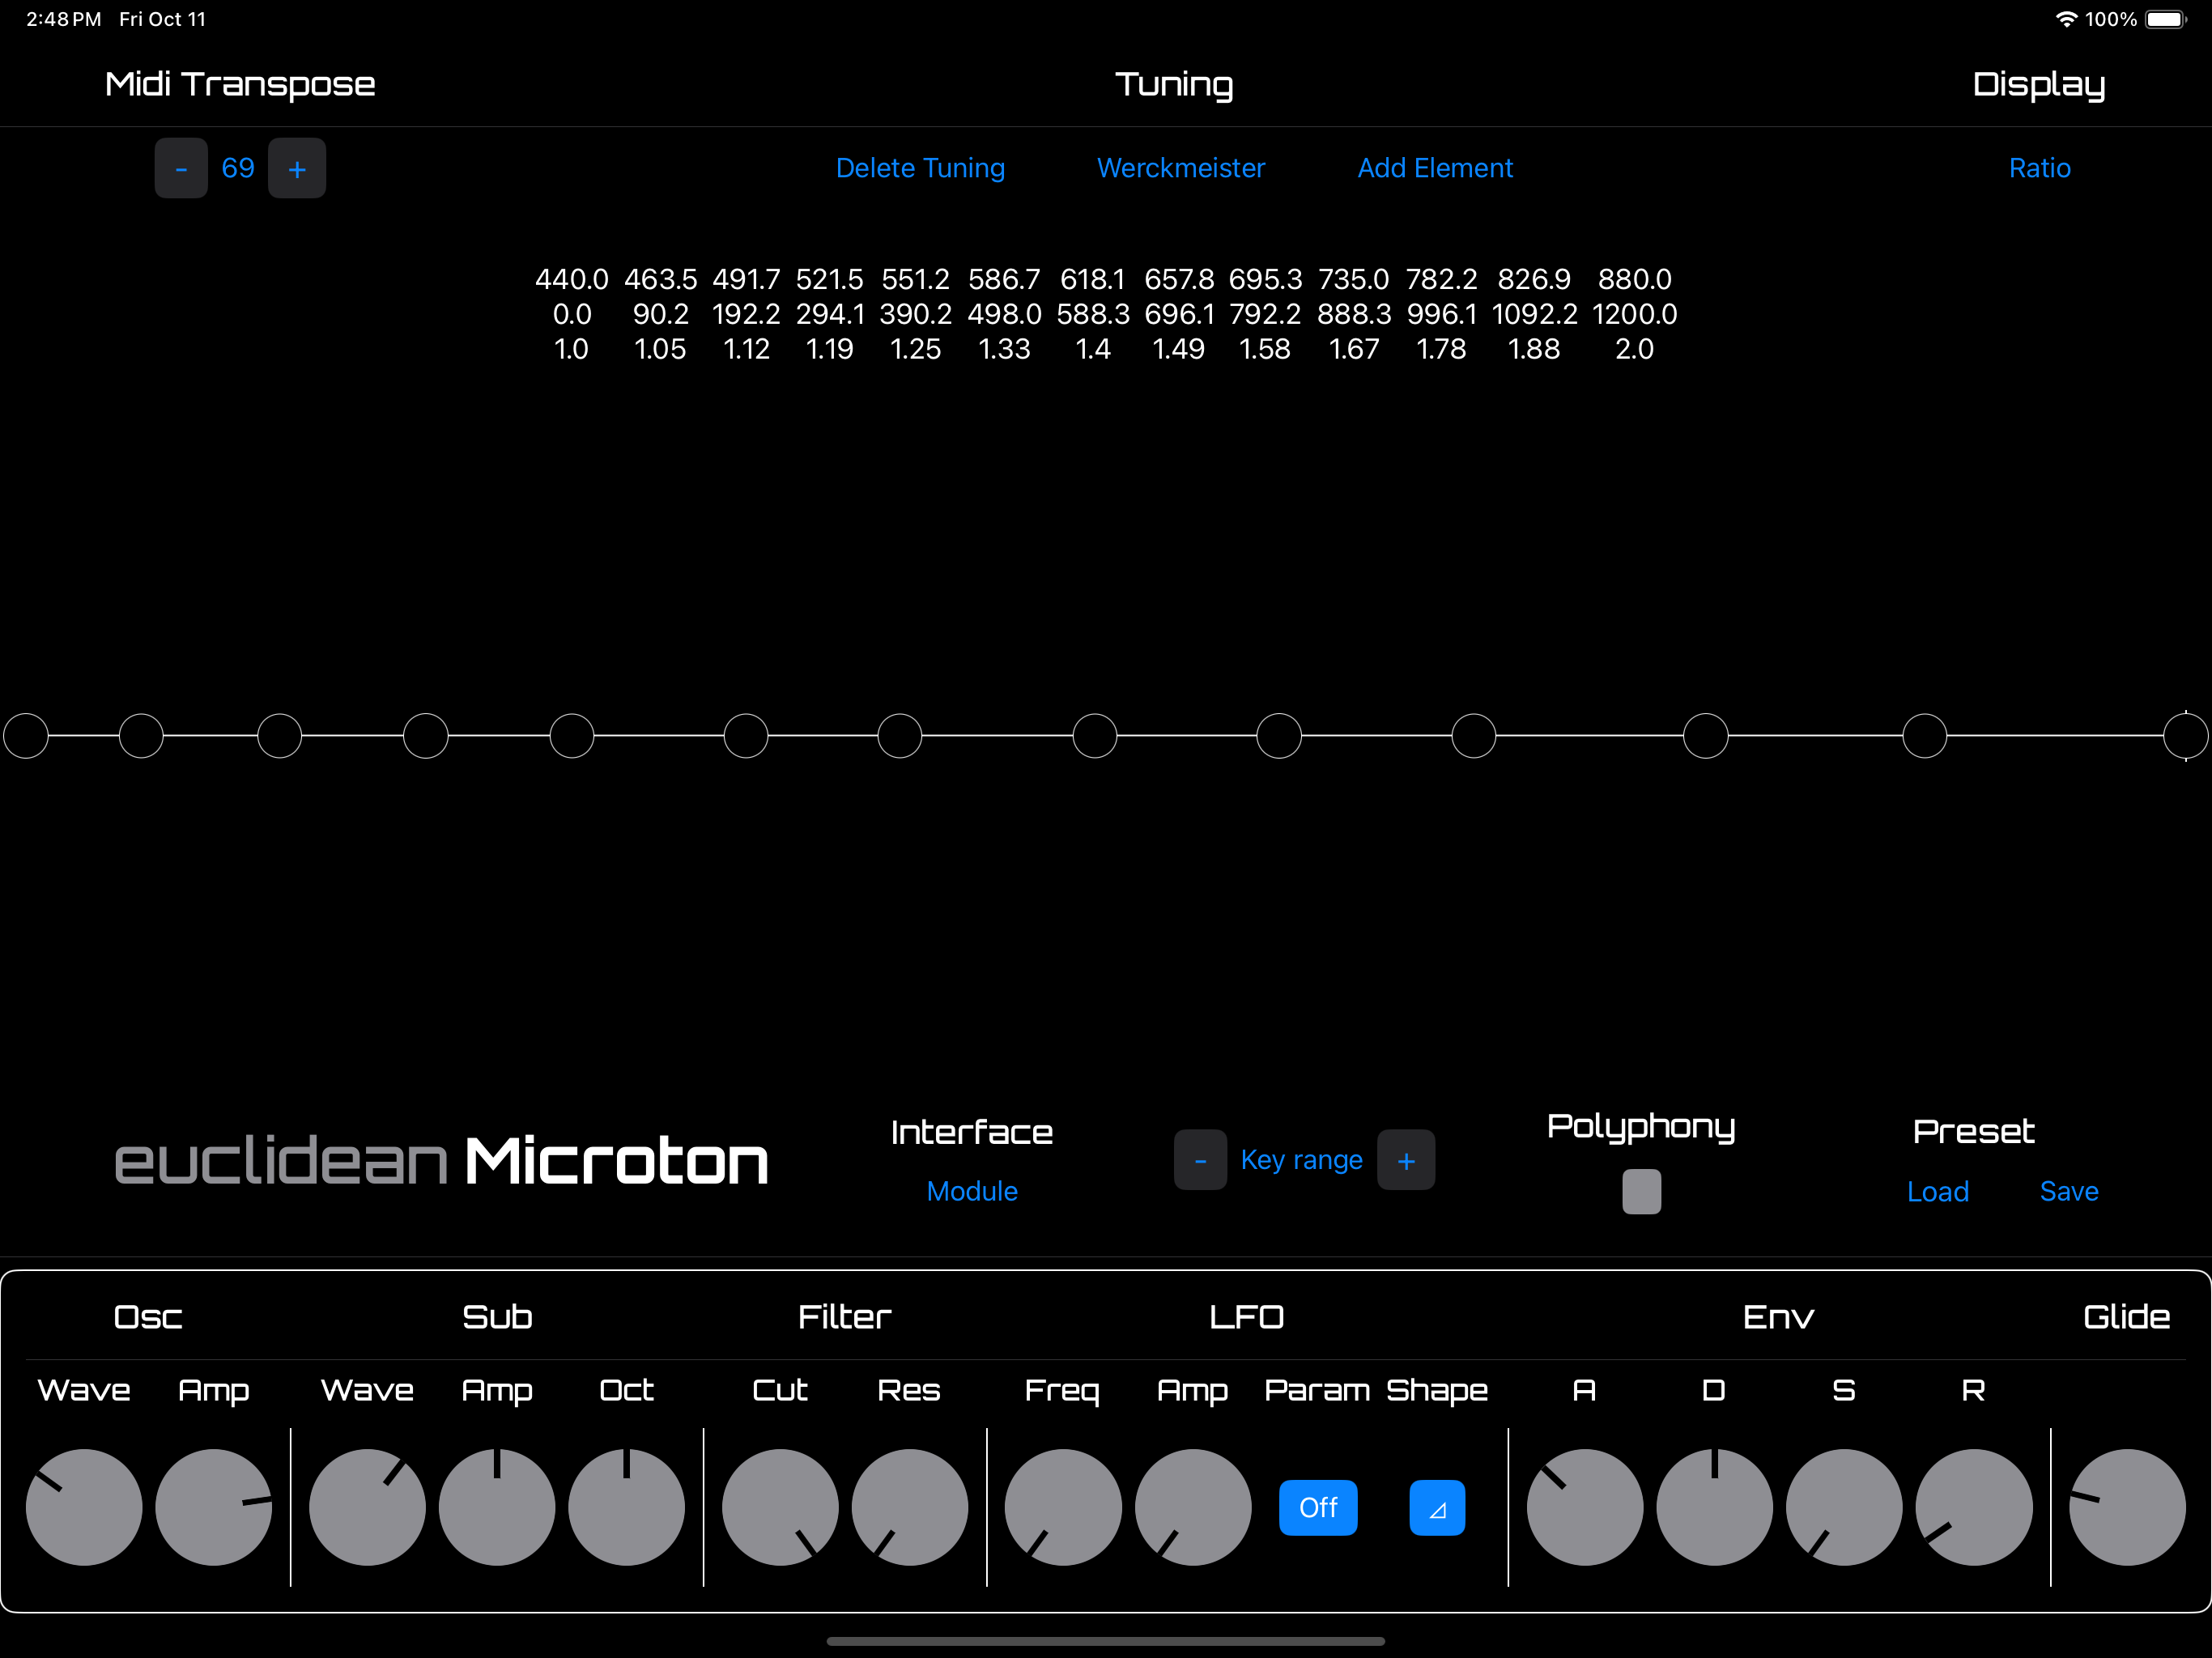Click the 90.2 cents value

(x=661, y=314)
